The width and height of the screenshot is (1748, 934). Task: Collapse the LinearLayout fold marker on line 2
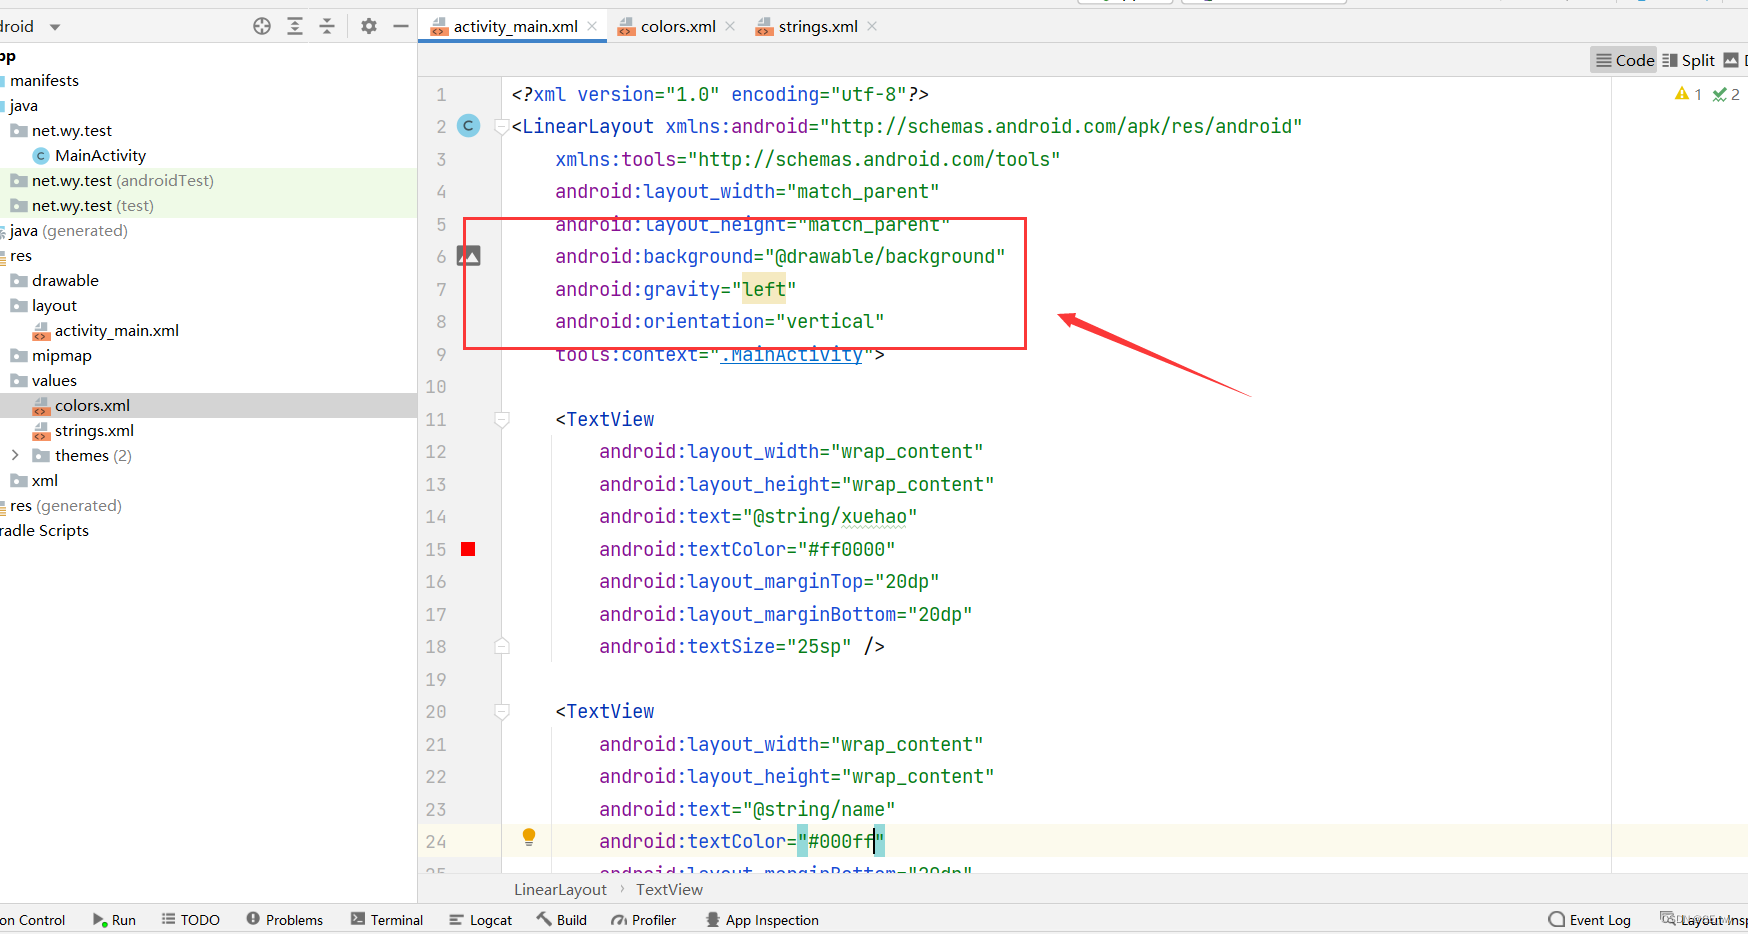pos(502,127)
